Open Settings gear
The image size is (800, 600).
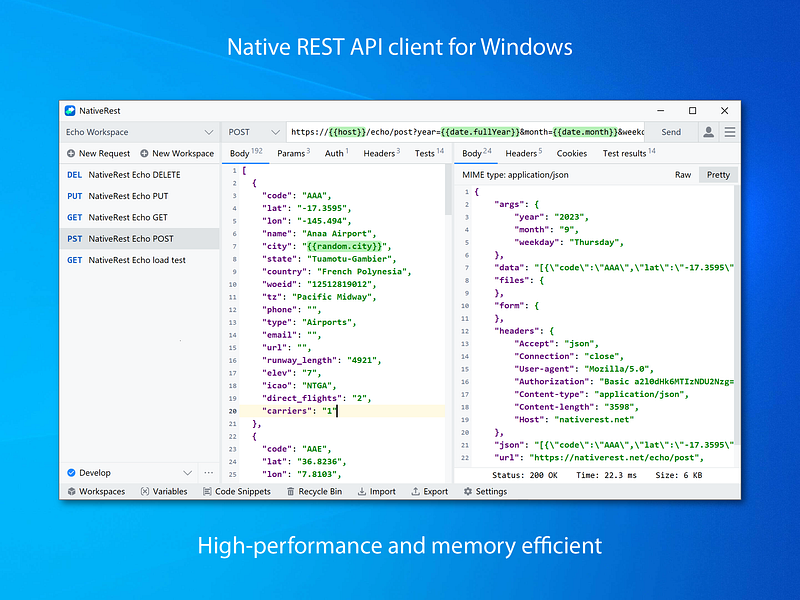tap(468, 491)
